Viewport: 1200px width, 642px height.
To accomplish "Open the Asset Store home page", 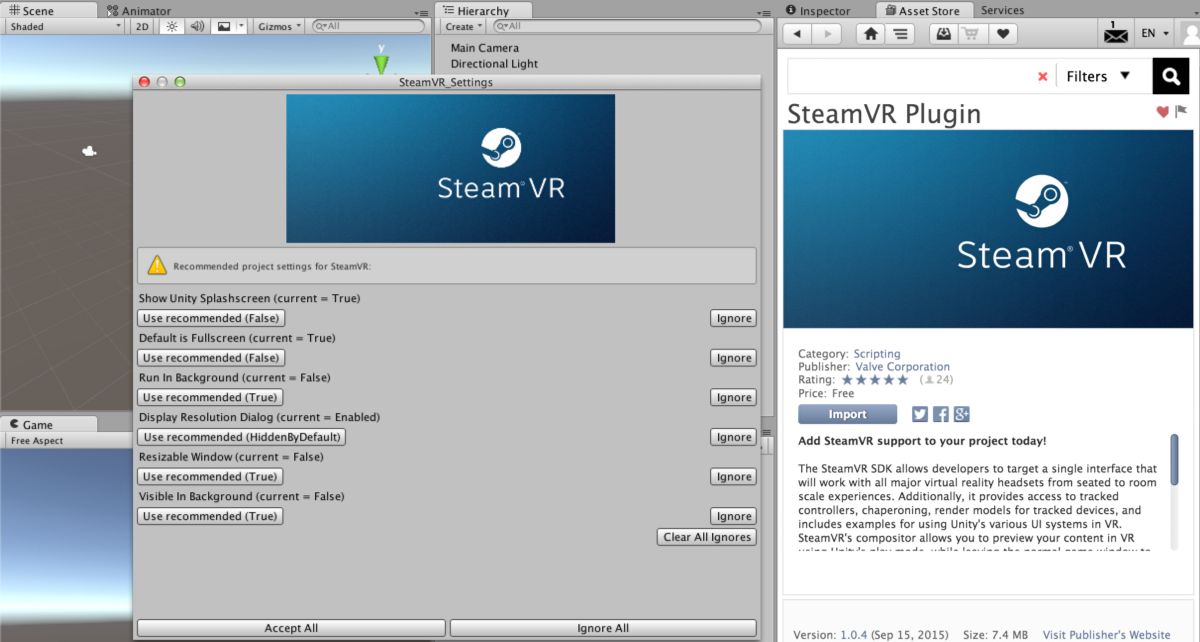I will pos(871,33).
